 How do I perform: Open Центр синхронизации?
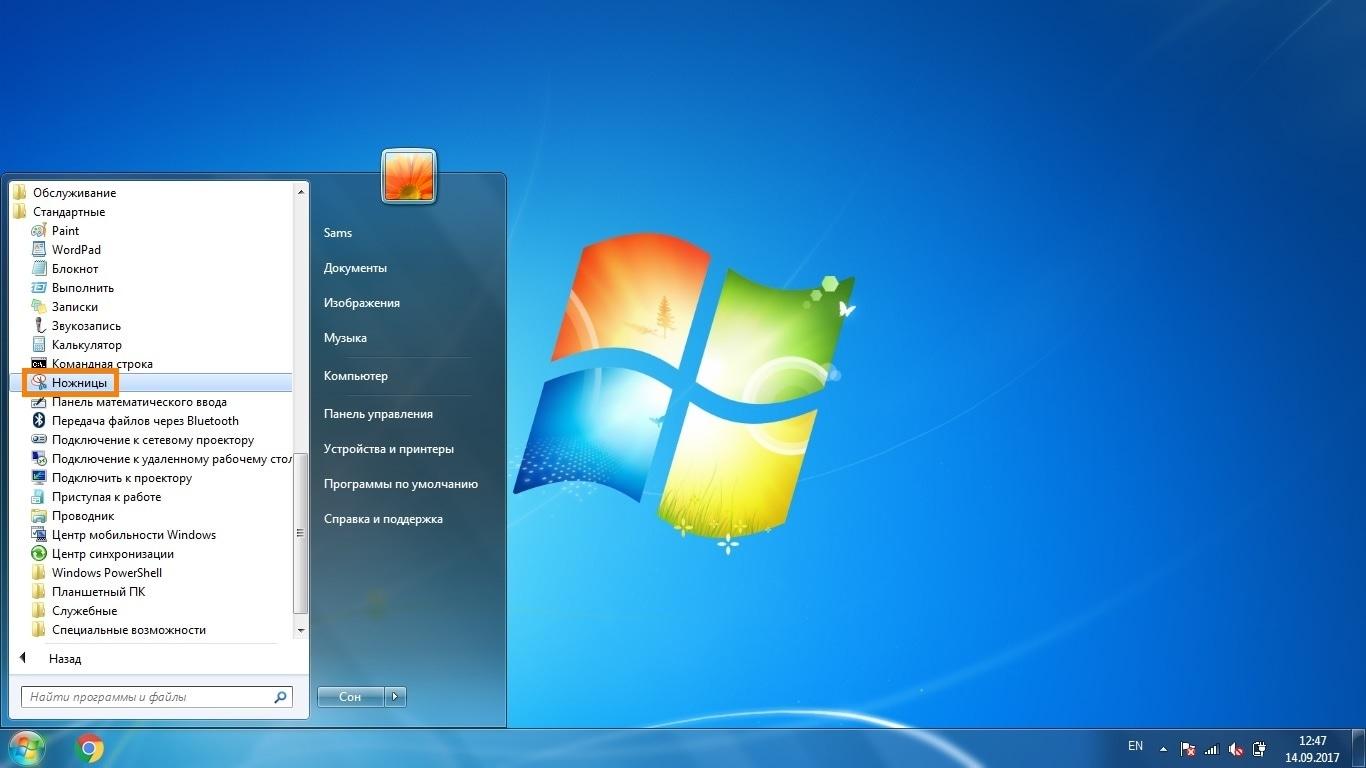click(x=112, y=554)
